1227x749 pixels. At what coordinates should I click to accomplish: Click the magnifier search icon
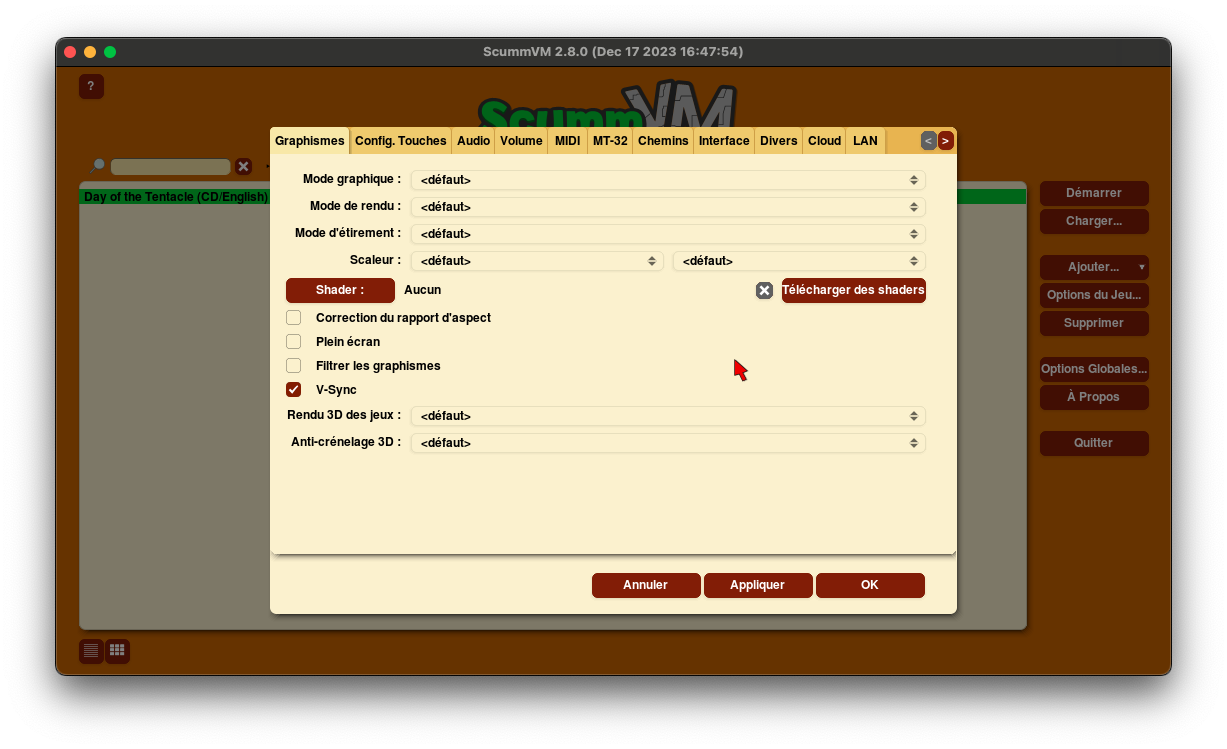(97, 166)
